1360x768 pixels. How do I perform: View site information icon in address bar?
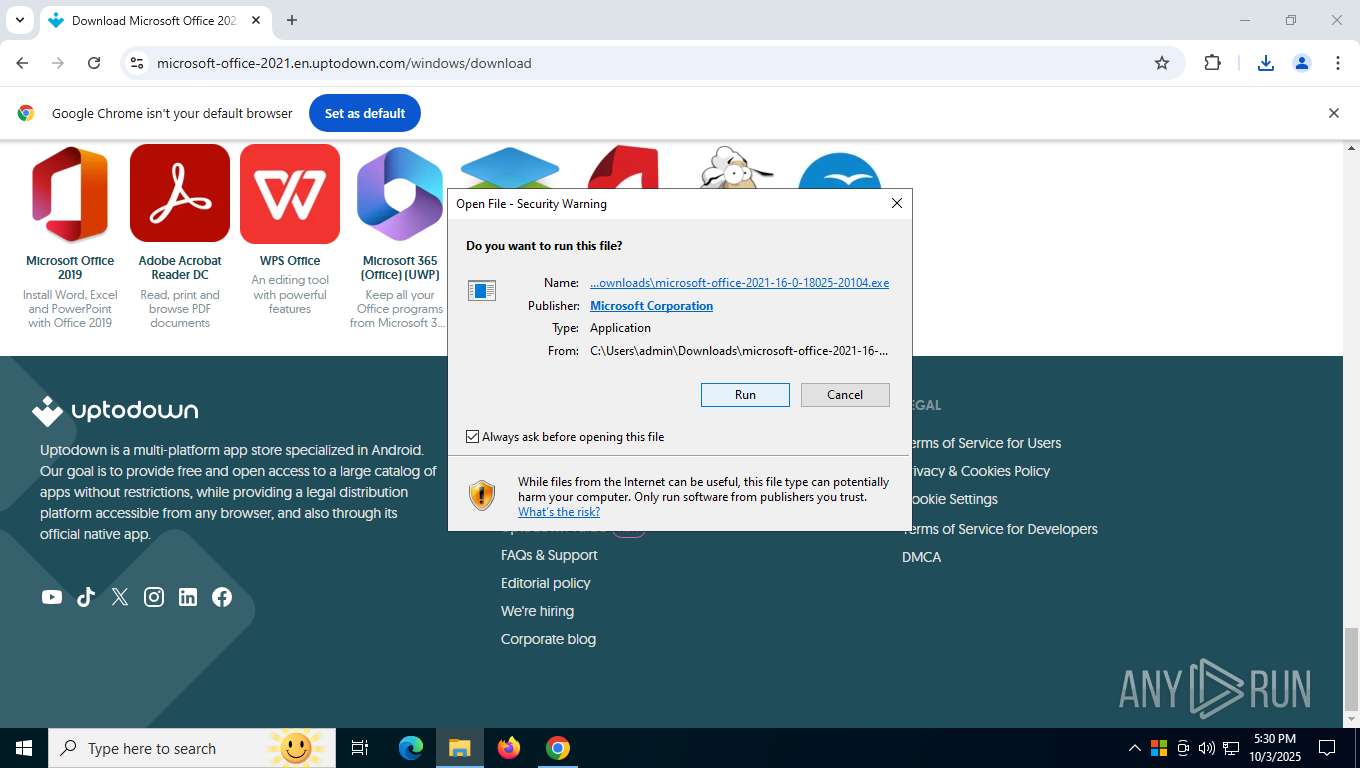(137, 63)
